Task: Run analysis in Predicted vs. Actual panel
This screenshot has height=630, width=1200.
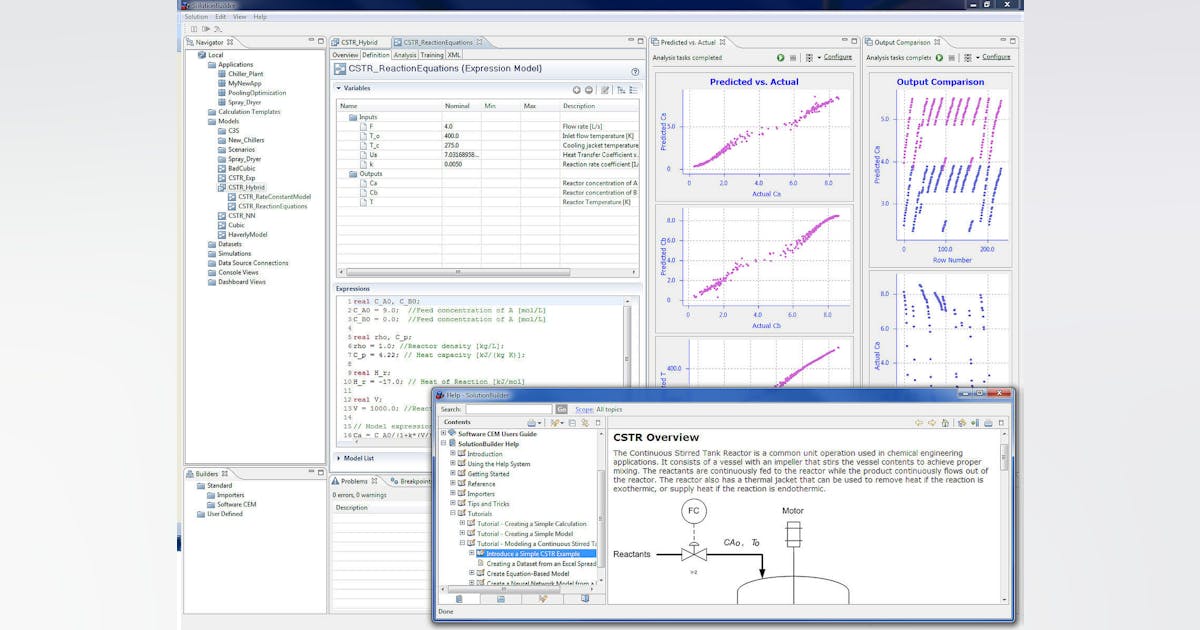Action: click(781, 58)
